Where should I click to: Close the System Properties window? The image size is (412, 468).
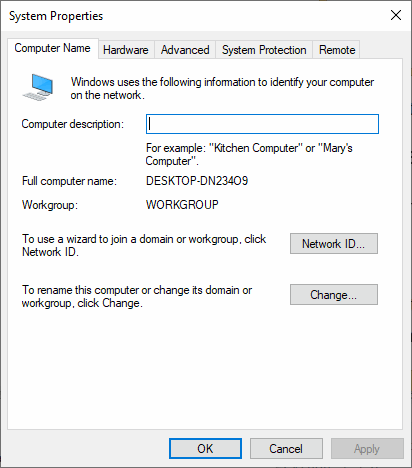click(396, 15)
